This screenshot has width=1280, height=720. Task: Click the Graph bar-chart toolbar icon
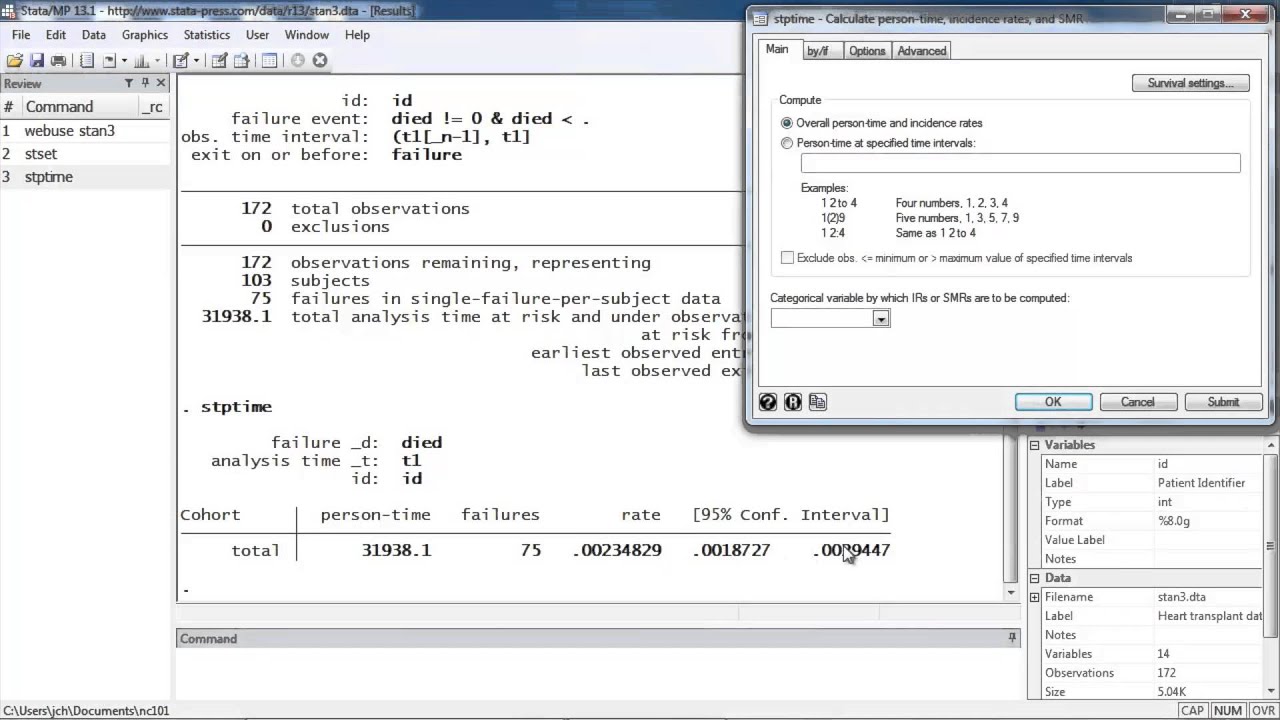(x=141, y=60)
